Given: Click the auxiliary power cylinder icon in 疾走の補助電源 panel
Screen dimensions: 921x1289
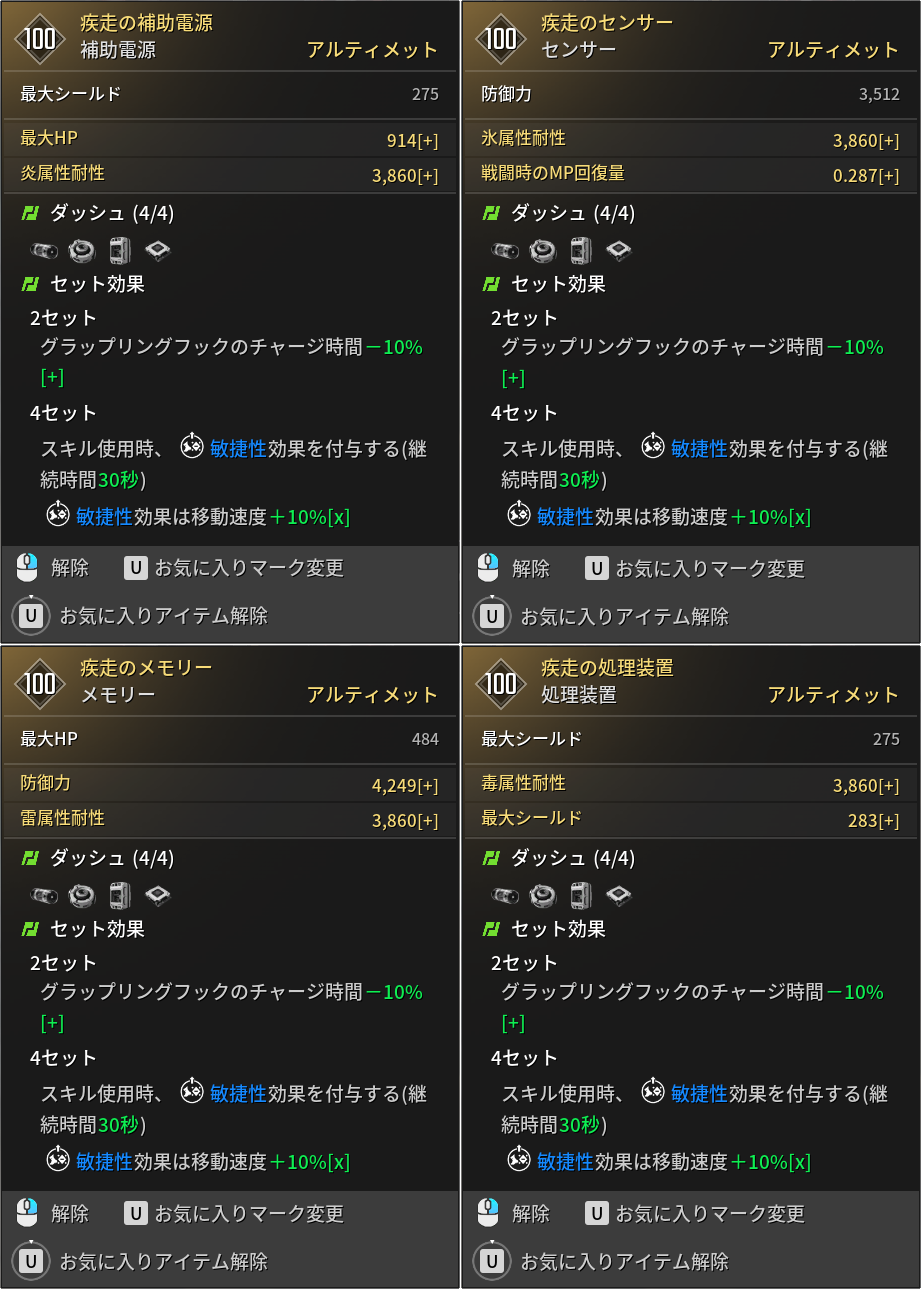Looking at the screenshot, I should (x=44, y=249).
